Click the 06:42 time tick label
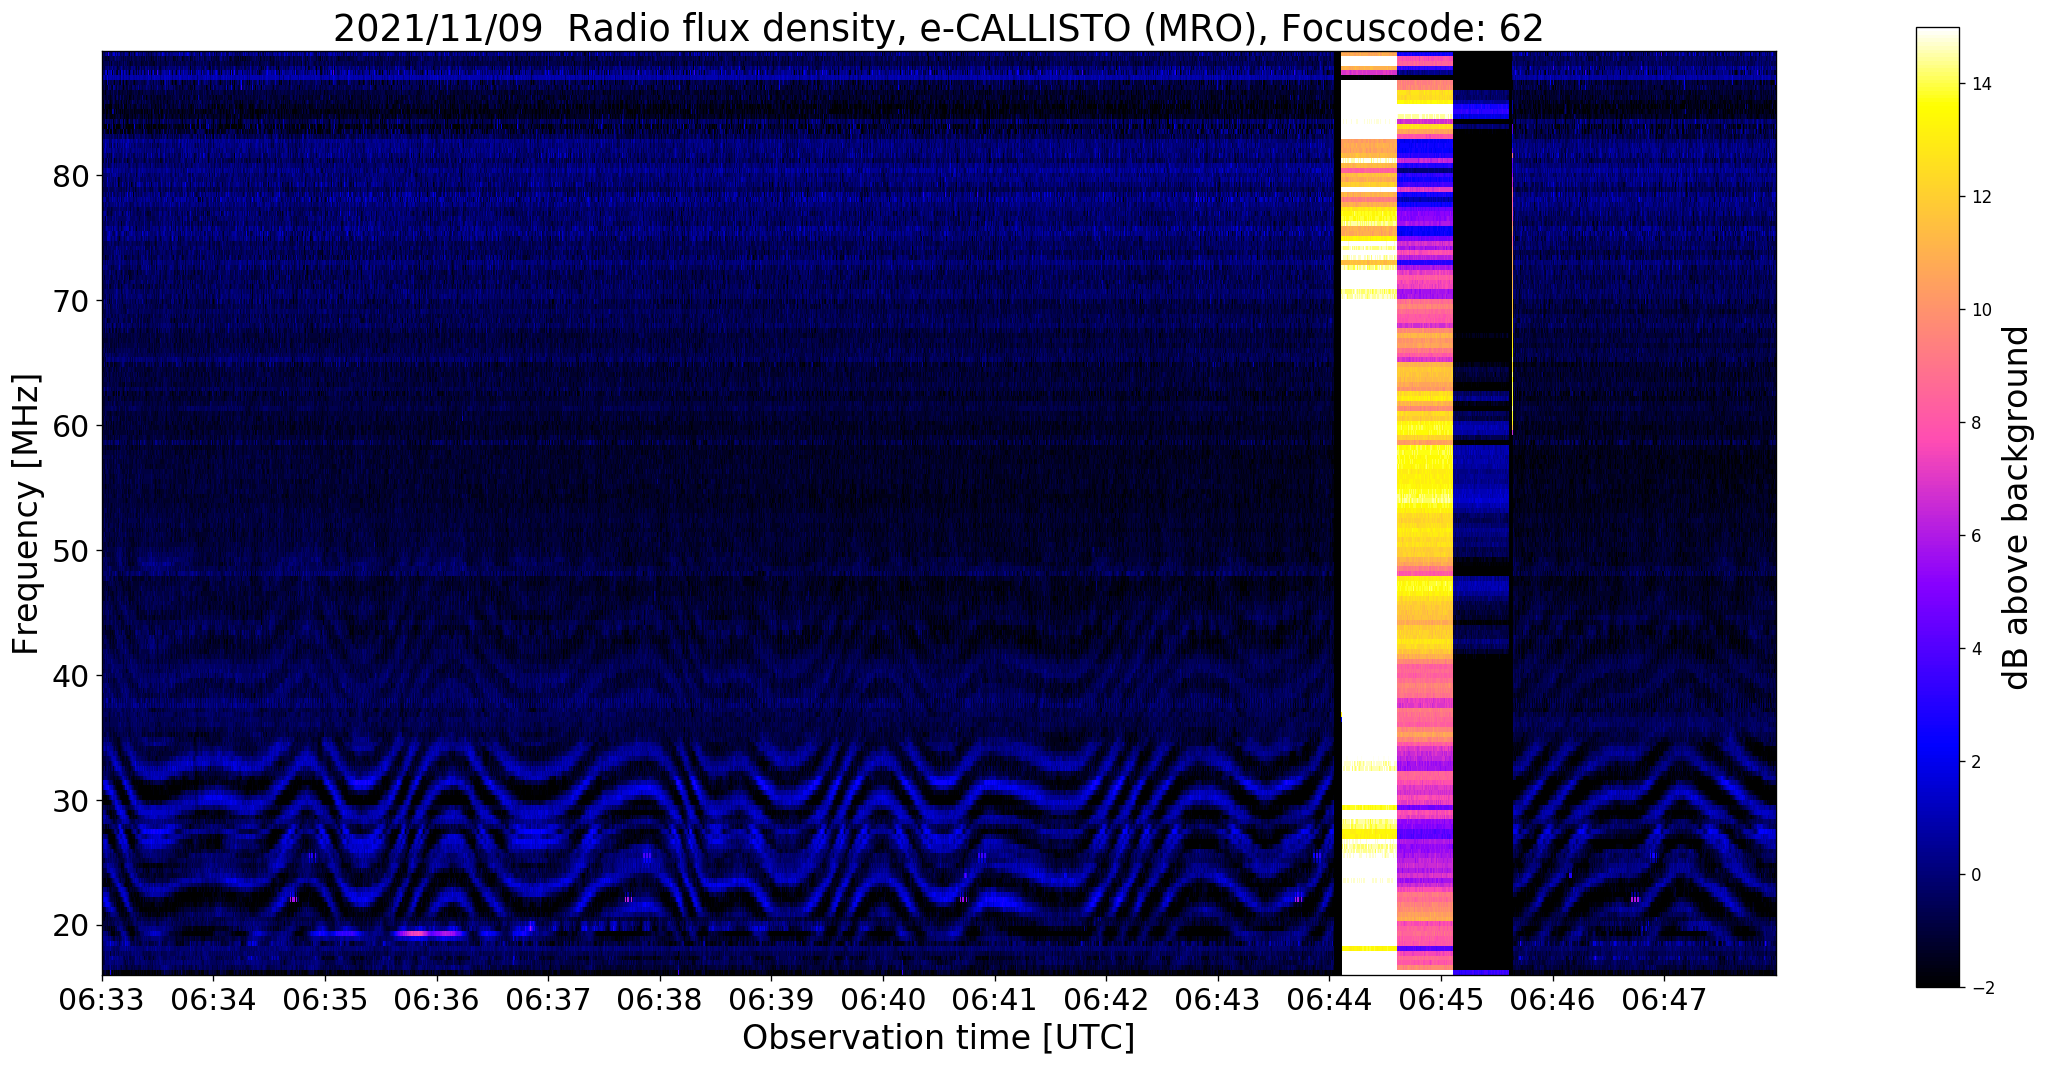2047x1067 pixels. [x=1106, y=999]
